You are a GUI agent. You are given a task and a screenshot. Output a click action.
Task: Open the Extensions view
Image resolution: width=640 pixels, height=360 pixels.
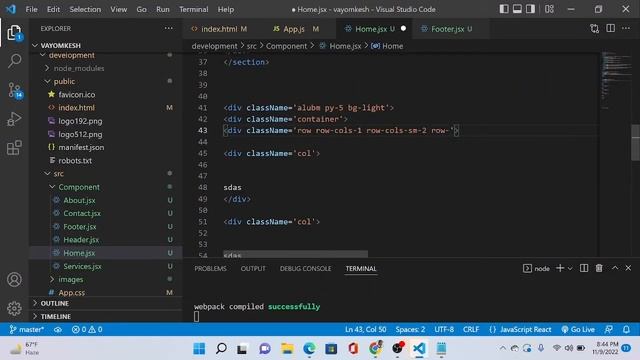[14, 148]
